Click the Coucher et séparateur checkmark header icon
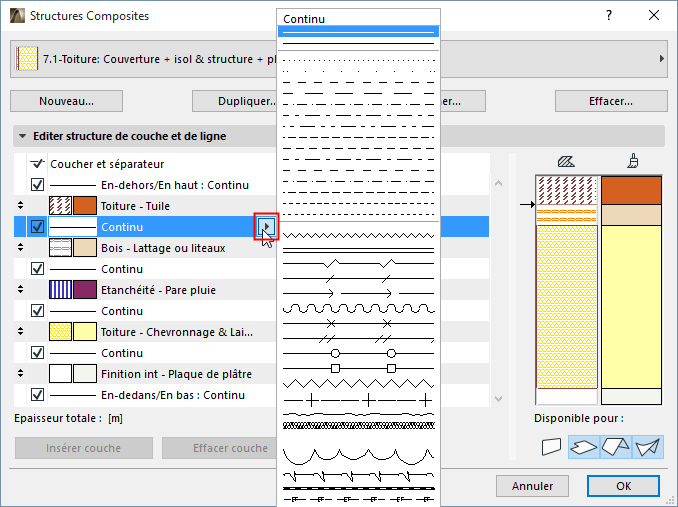Screen dimensions: 678x507 [37, 163]
